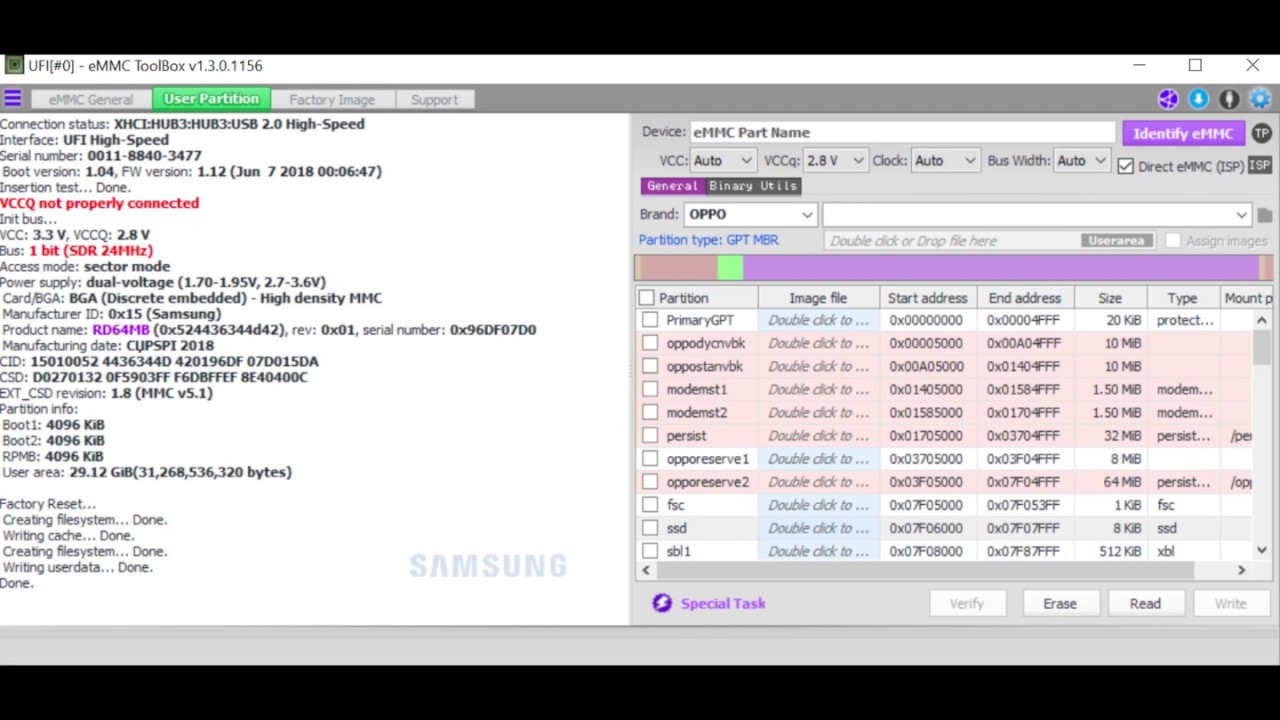Click the green segment in partition map bar
The width and height of the screenshot is (1280, 720).
click(x=730, y=268)
